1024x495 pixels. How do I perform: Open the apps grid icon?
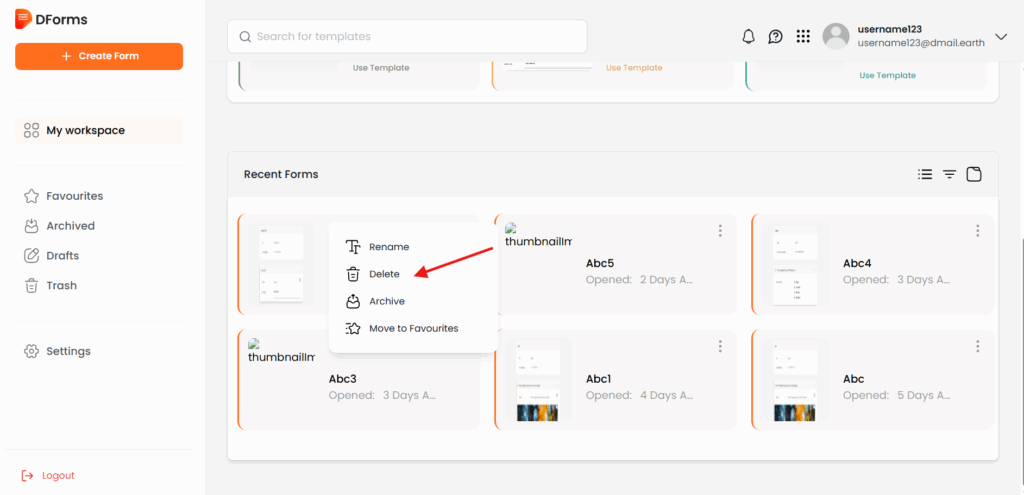coord(802,37)
